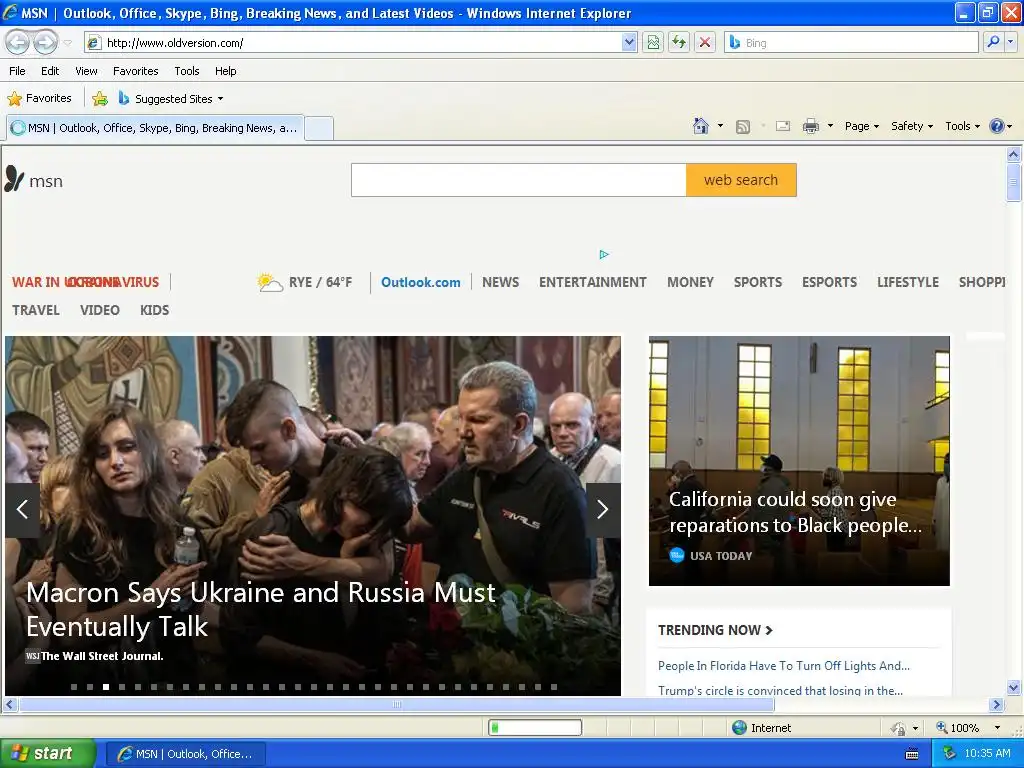Click the browser Forward arrow button
The width and height of the screenshot is (1024, 768).
pos(45,42)
